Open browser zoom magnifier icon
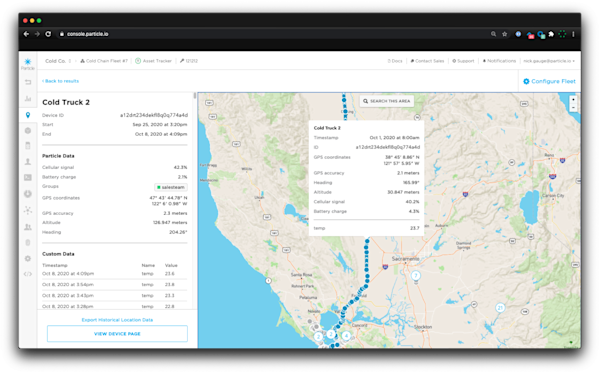 point(494,34)
